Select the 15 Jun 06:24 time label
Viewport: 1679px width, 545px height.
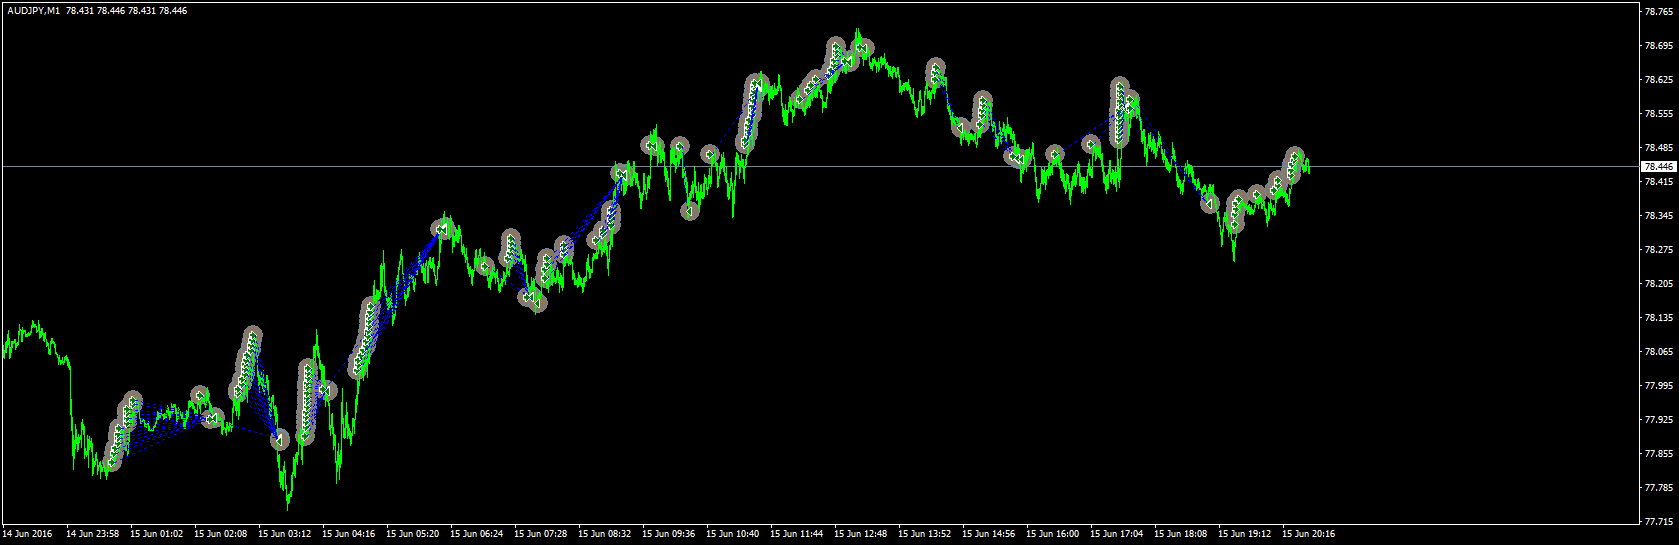point(476,534)
